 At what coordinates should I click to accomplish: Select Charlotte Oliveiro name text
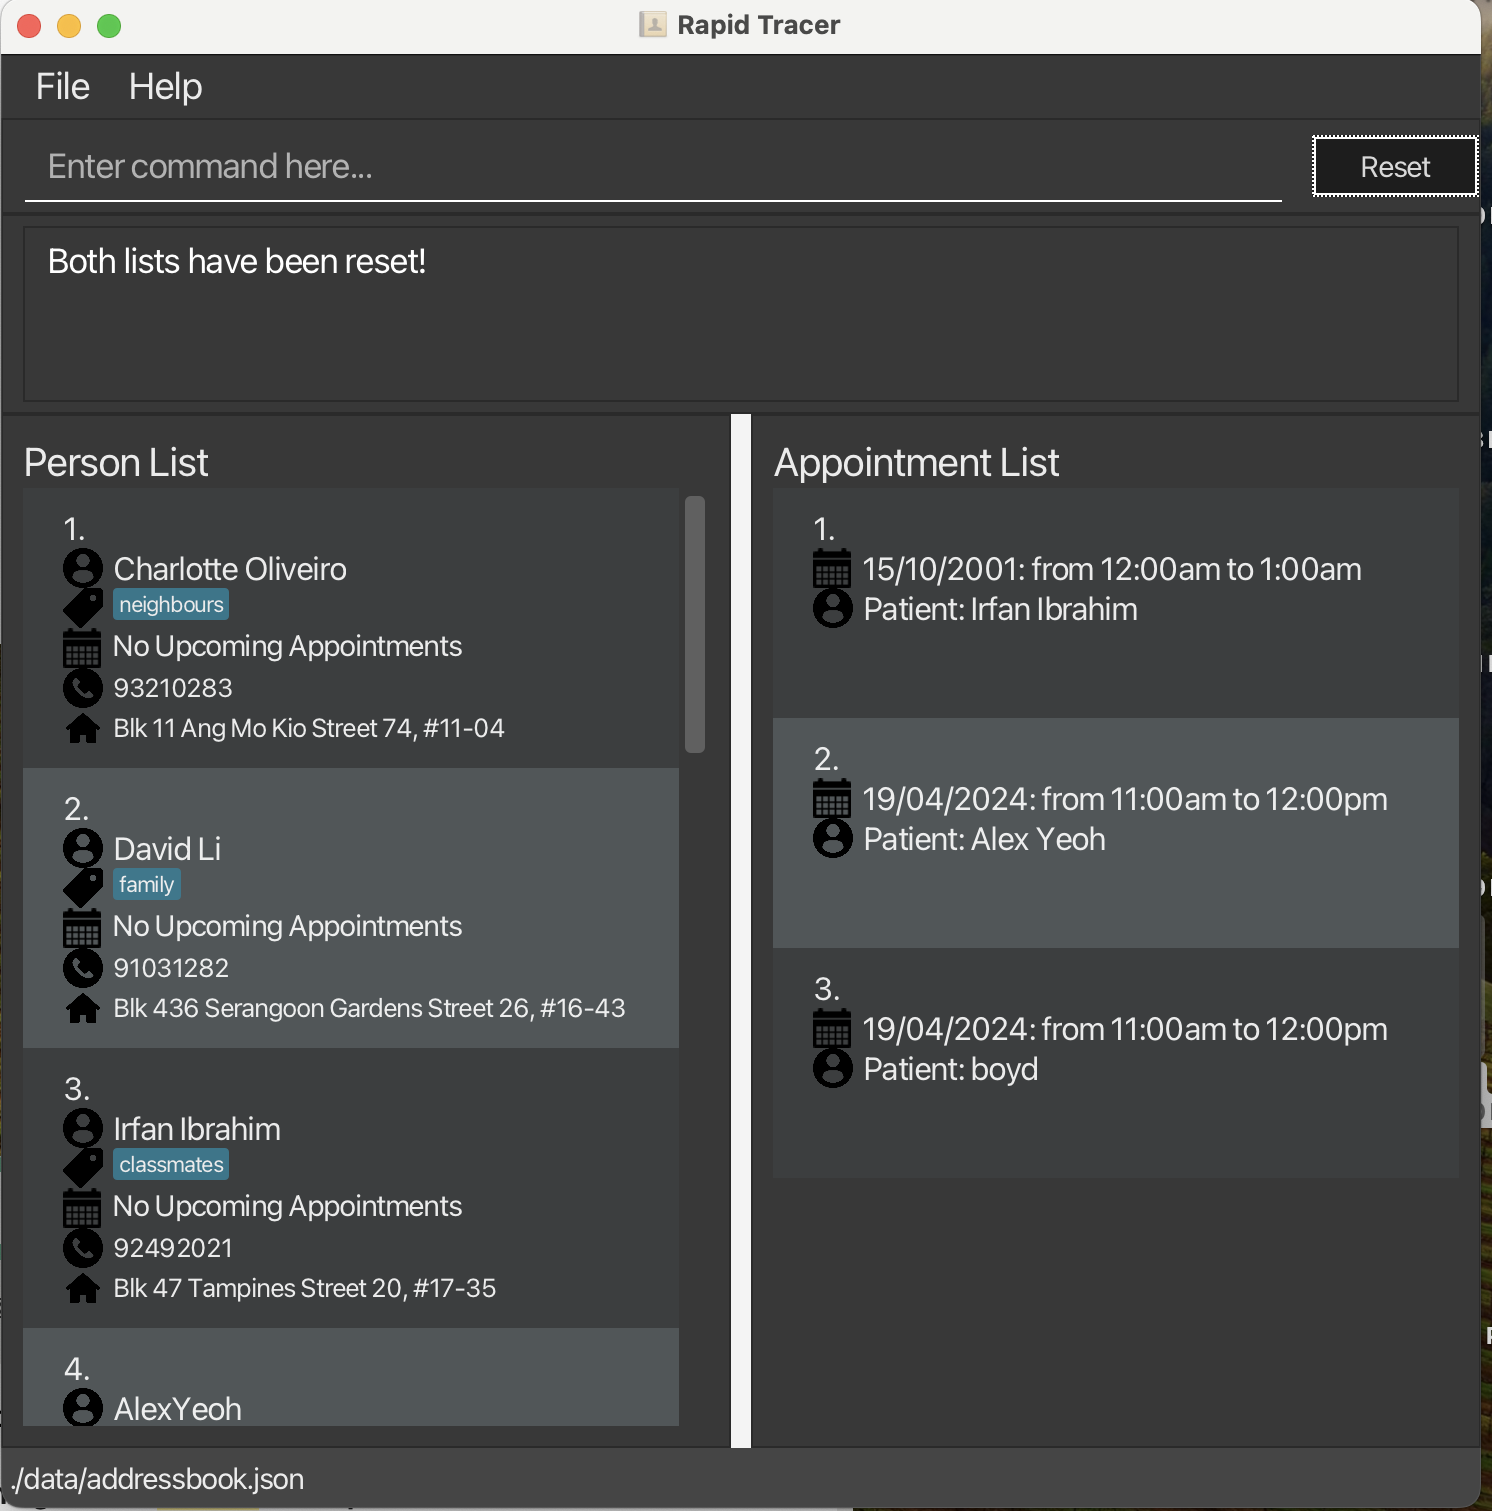click(230, 569)
